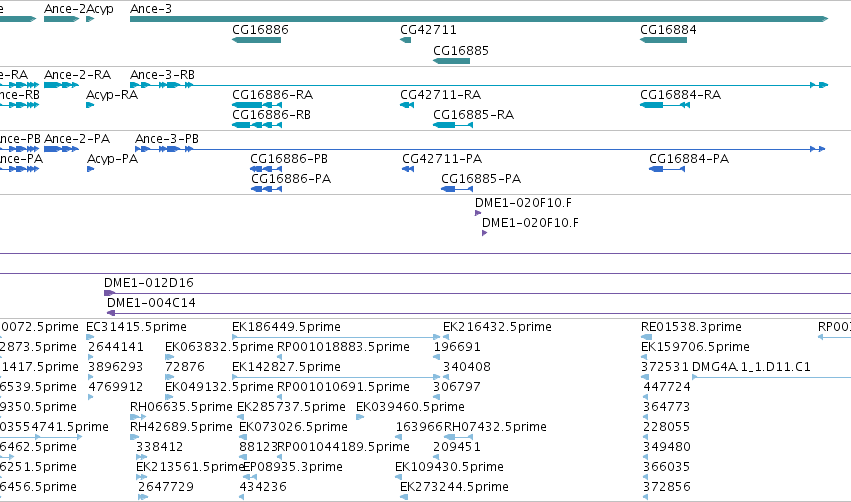851x502 pixels.
Task: Click the RH07432.5prime EST label
Action: (495, 427)
